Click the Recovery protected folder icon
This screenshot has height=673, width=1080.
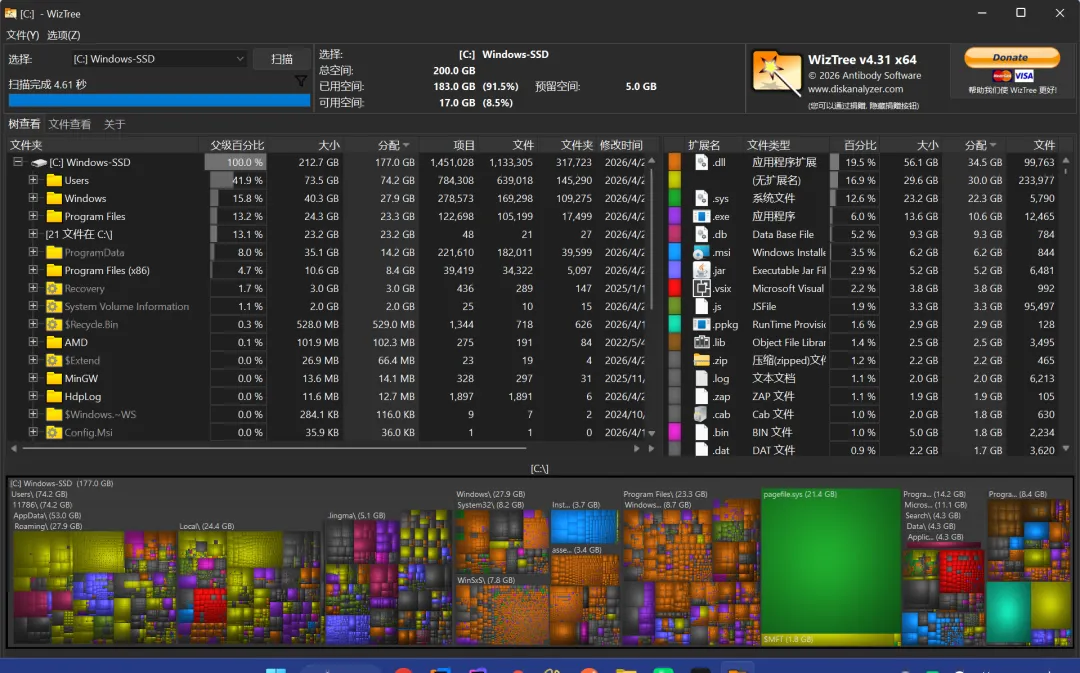coord(54,289)
